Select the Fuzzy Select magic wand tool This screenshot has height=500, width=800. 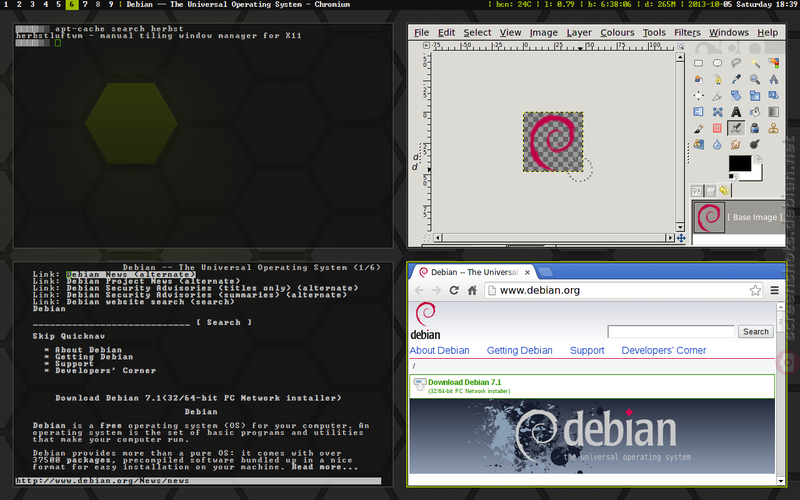pos(755,63)
